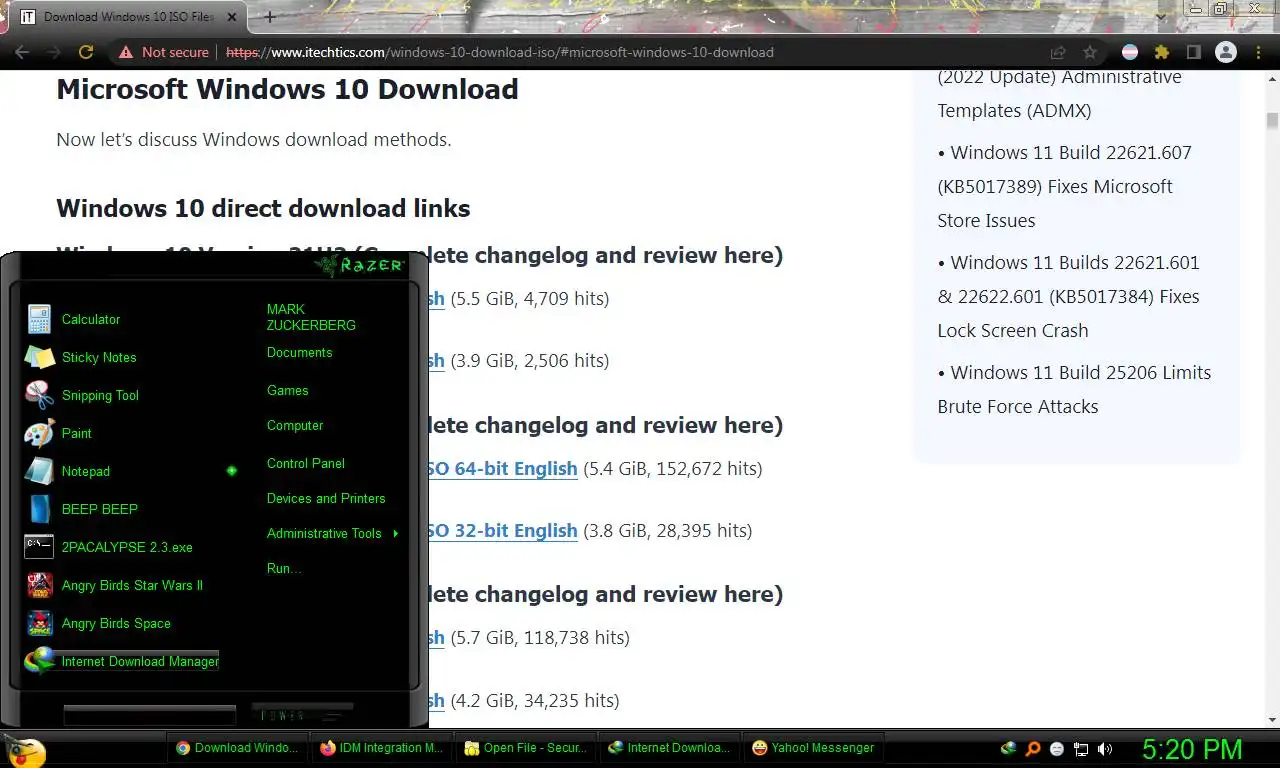1280x768 pixels.
Task: Click the 'Windows 10 direct download links' heading
Action: point(263,208)
